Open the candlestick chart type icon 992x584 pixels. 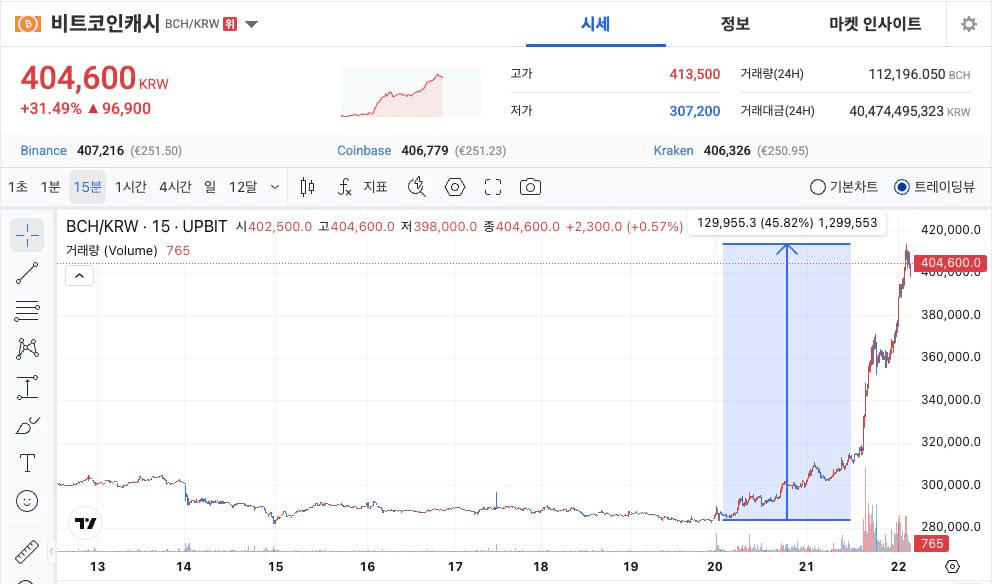[307, 187]
